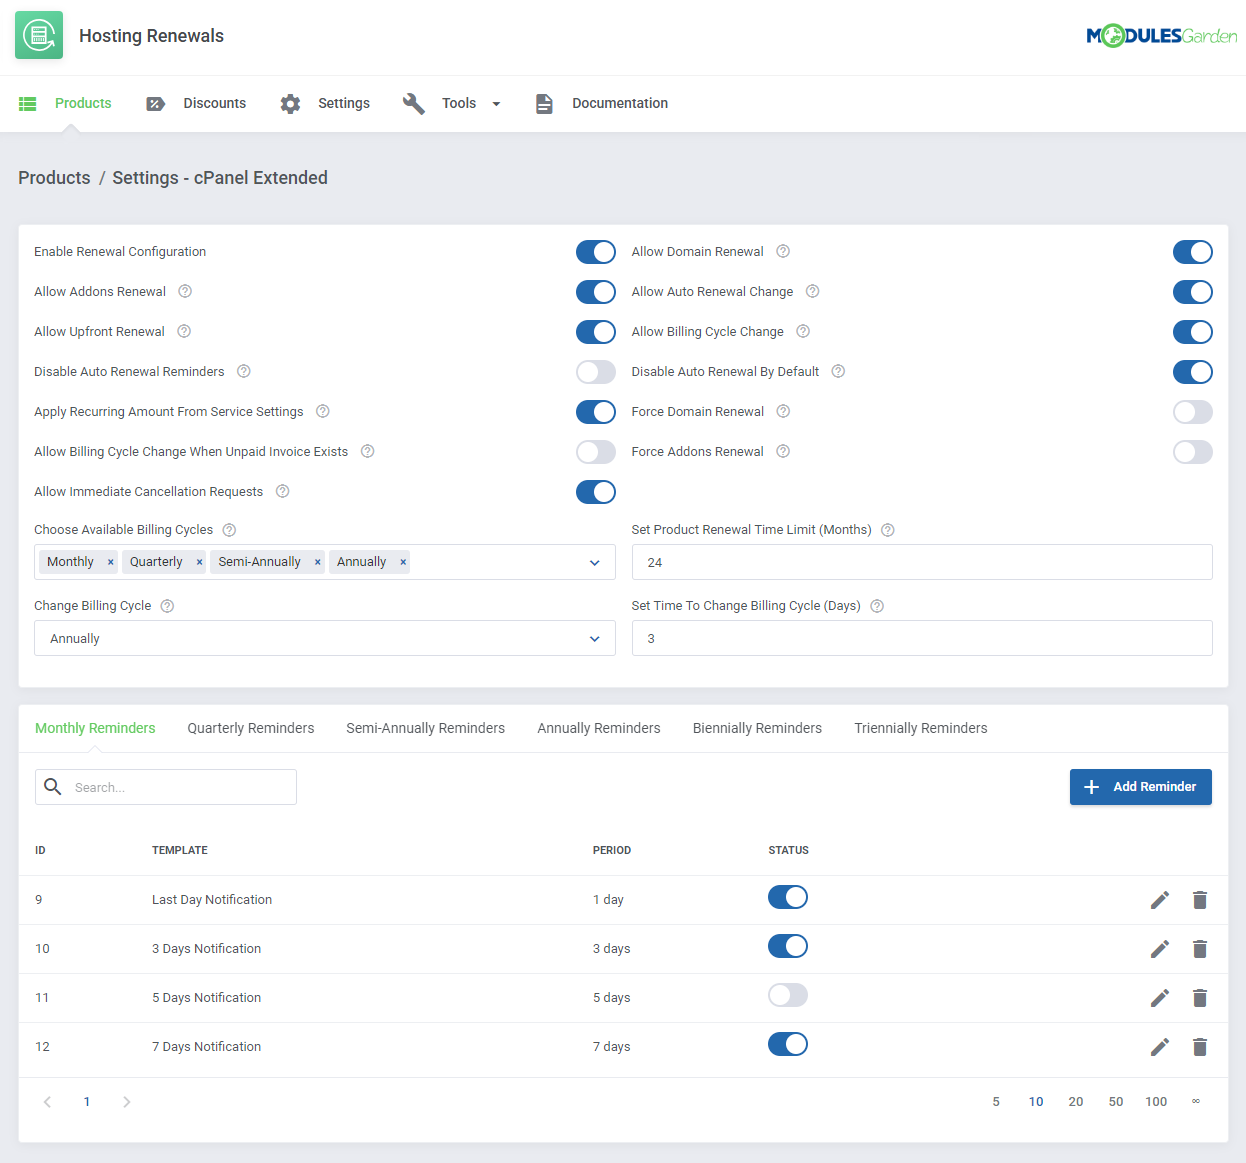
Task: Open the Biennially Reminders tab
Action: point(757,728)
